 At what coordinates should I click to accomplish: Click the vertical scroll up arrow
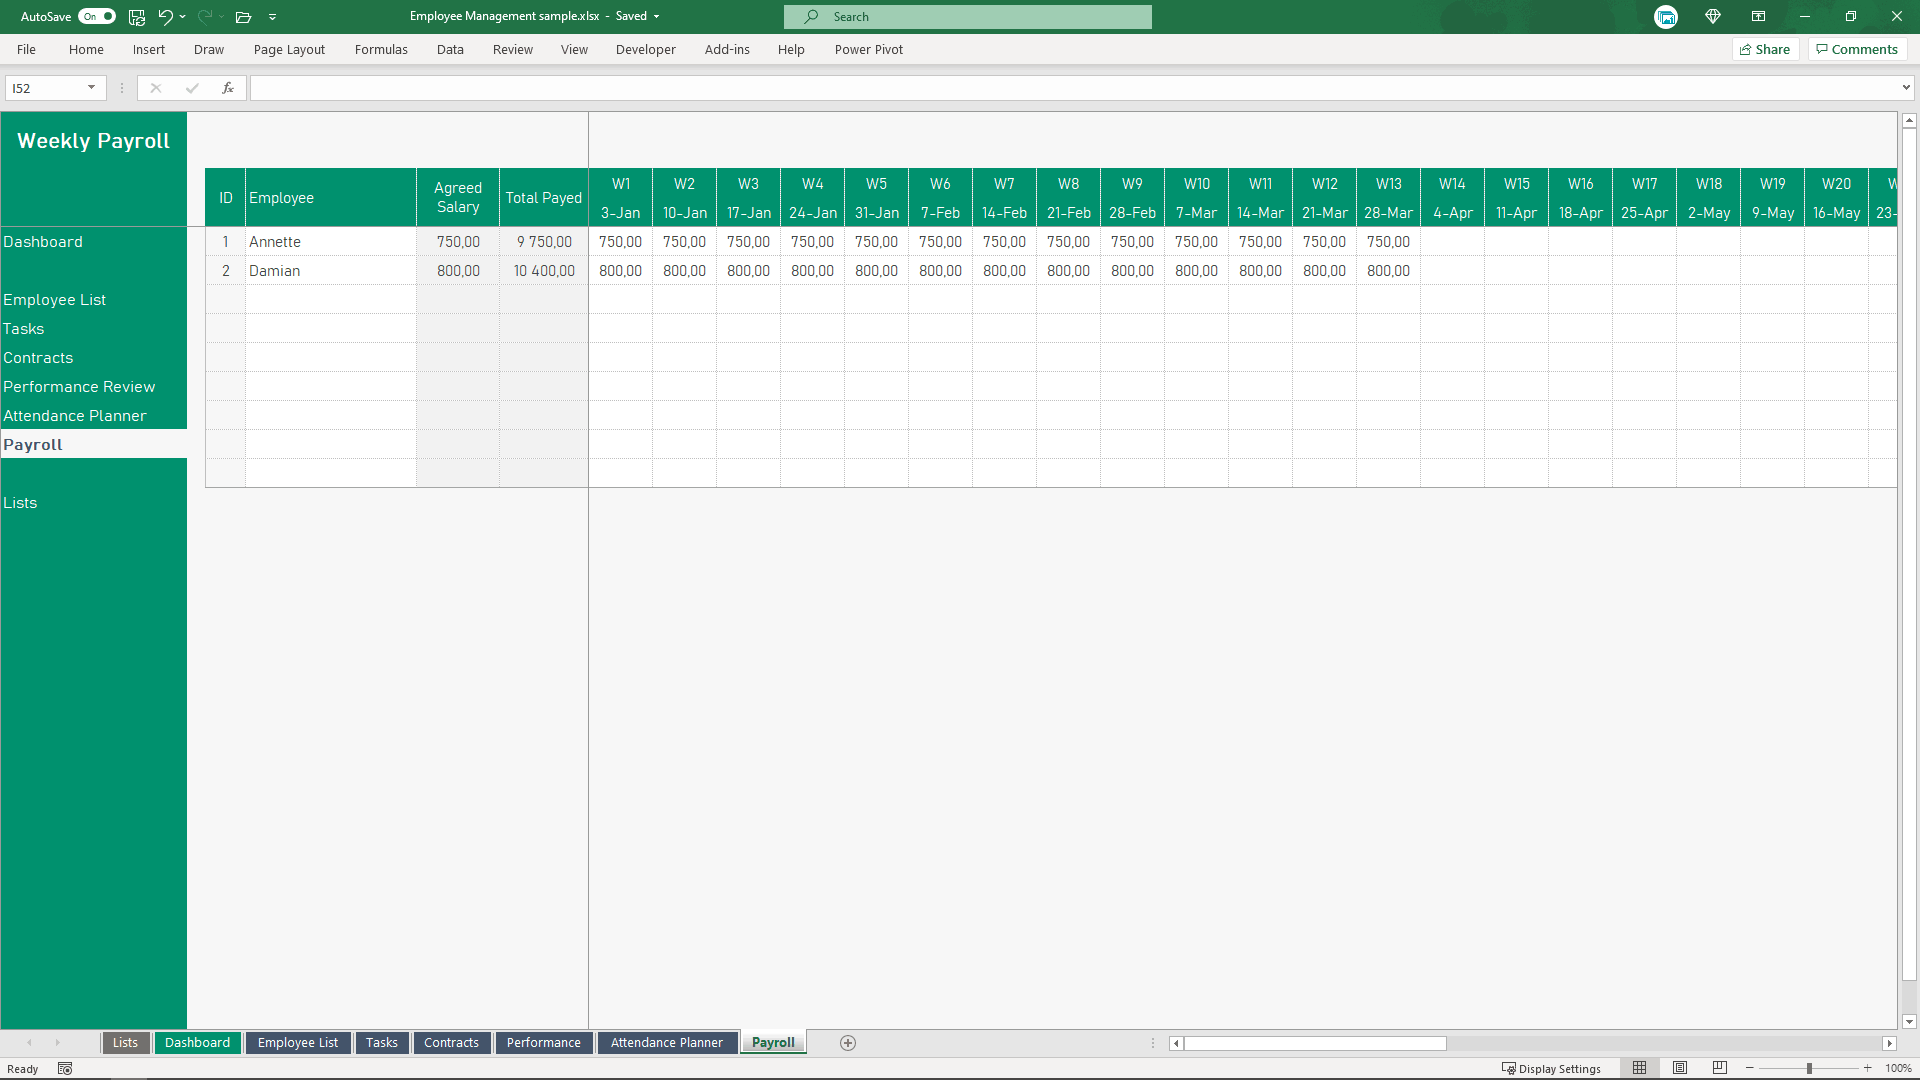tap(1909, 120)
